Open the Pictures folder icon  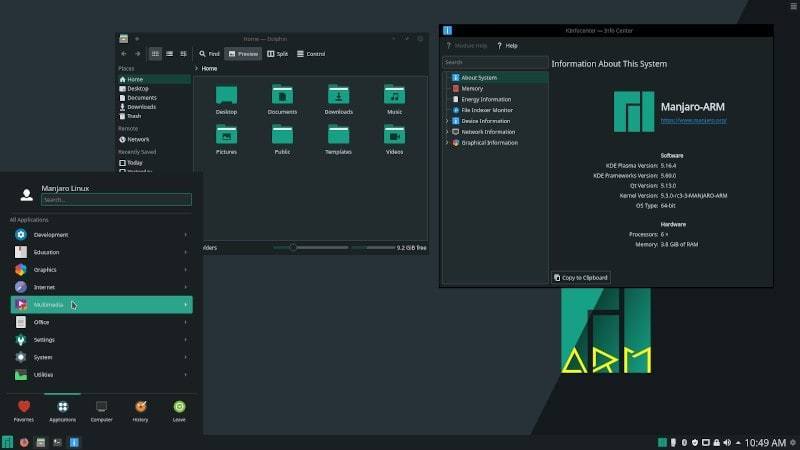pyautogui.click(x=226, y=135)
